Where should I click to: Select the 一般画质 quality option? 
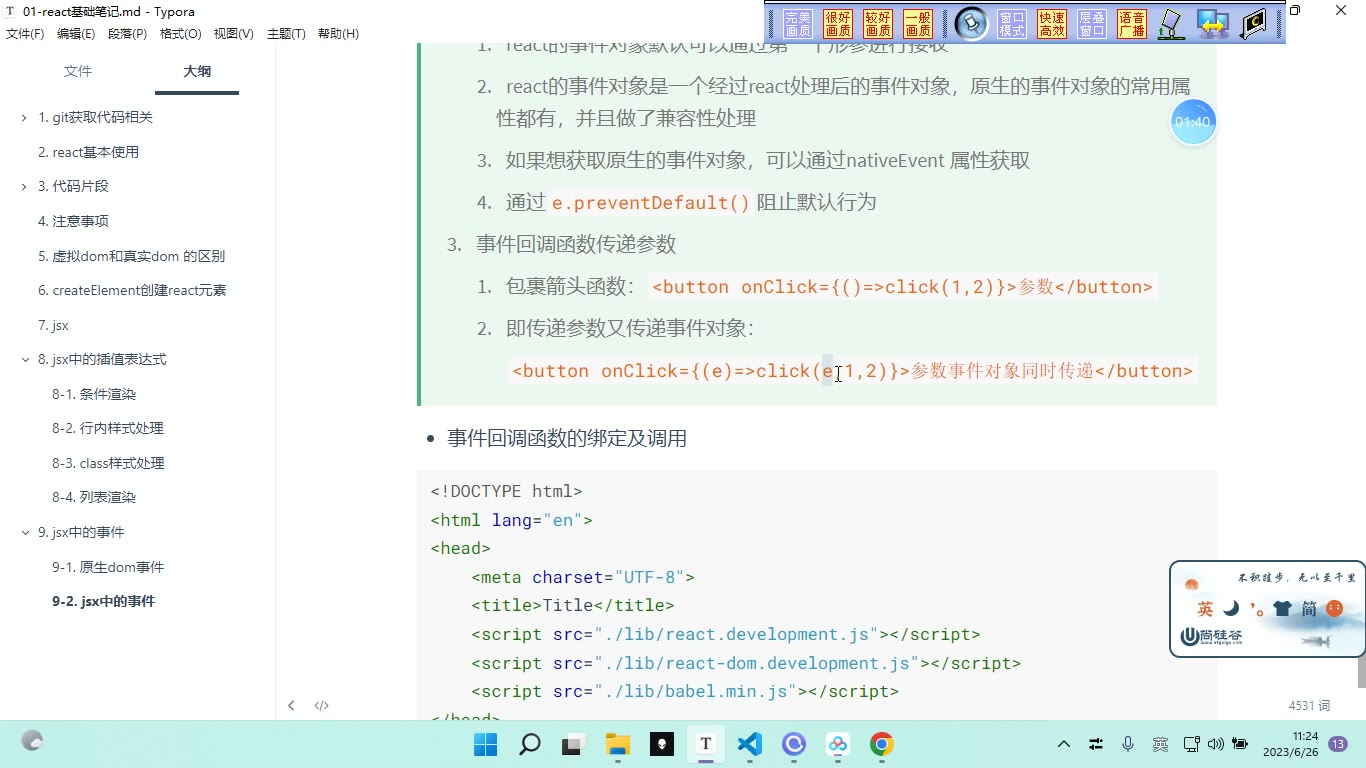point(918,24)
